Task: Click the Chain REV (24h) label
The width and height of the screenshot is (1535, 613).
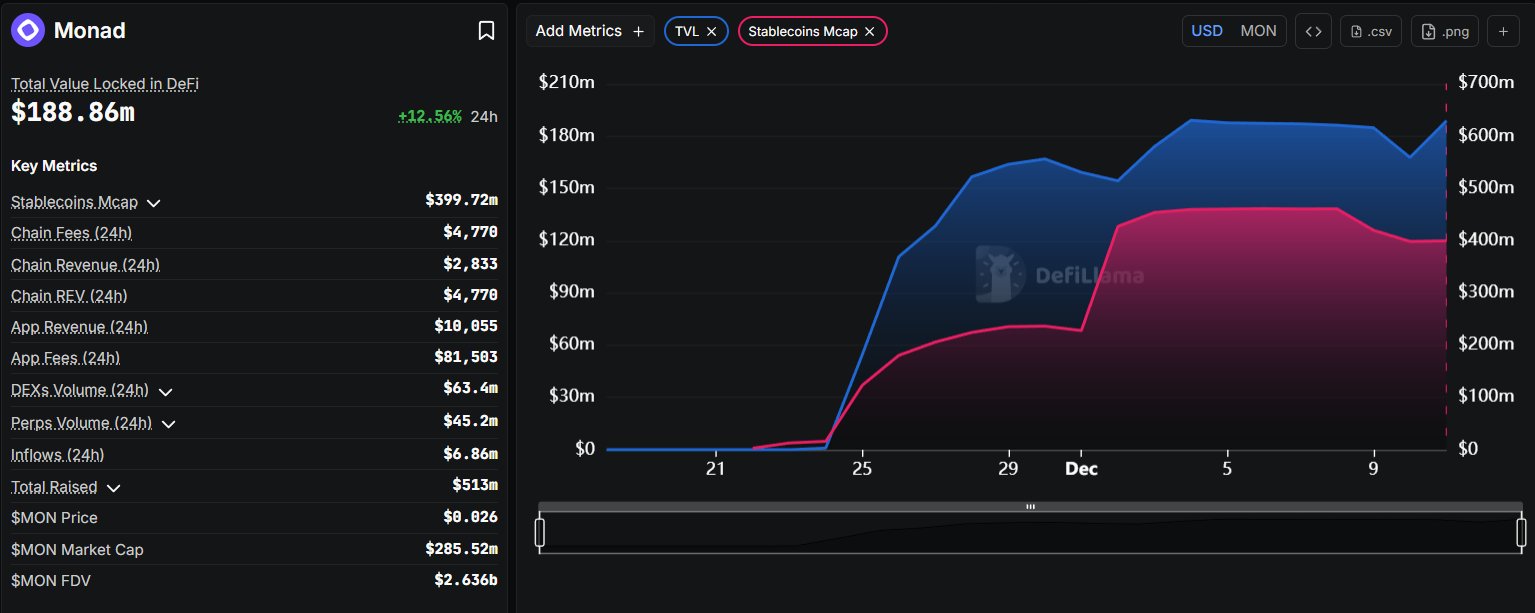Action: pos(69,296)
